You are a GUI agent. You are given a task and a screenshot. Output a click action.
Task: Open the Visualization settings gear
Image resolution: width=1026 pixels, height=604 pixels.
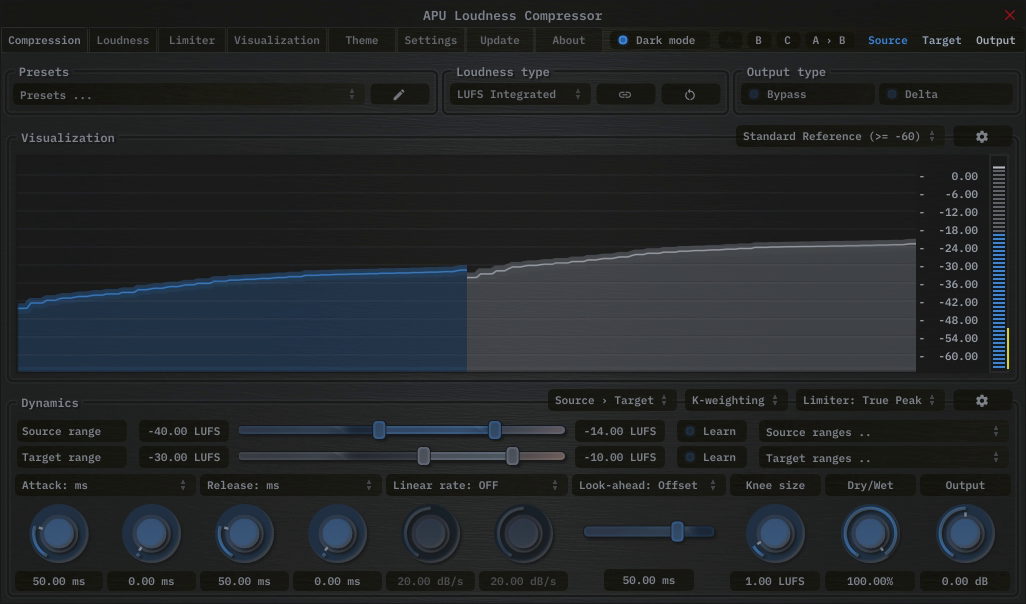982,135
